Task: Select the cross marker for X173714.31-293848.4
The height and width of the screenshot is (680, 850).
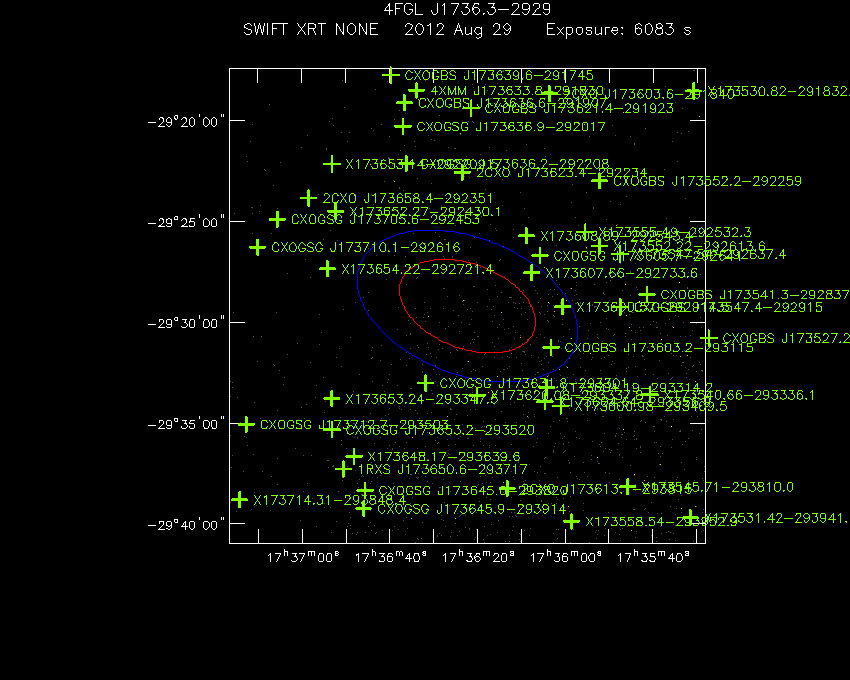Action: point(239,499)
